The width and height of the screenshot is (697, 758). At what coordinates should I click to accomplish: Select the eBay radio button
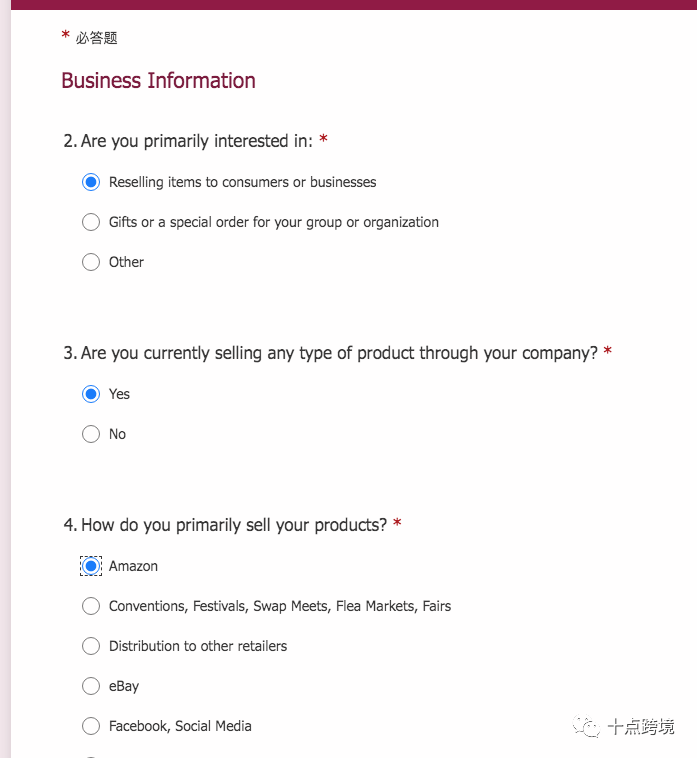[91, 686]
